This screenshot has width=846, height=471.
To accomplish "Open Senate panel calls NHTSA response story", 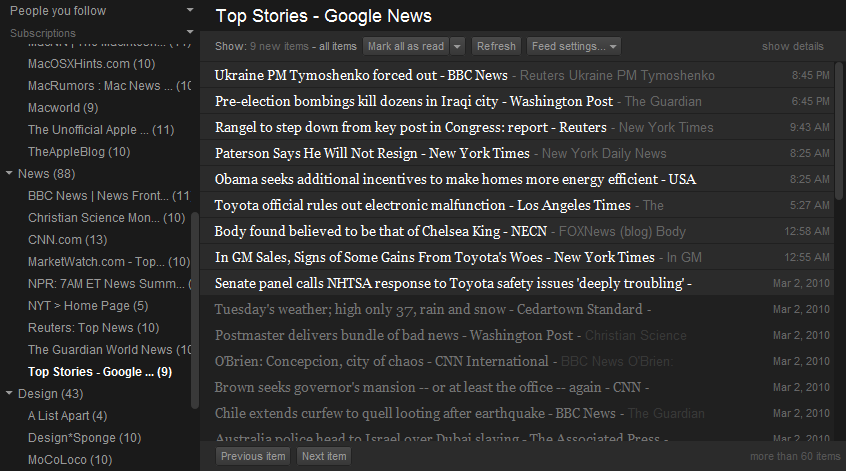I will click(x=517, y=283).
